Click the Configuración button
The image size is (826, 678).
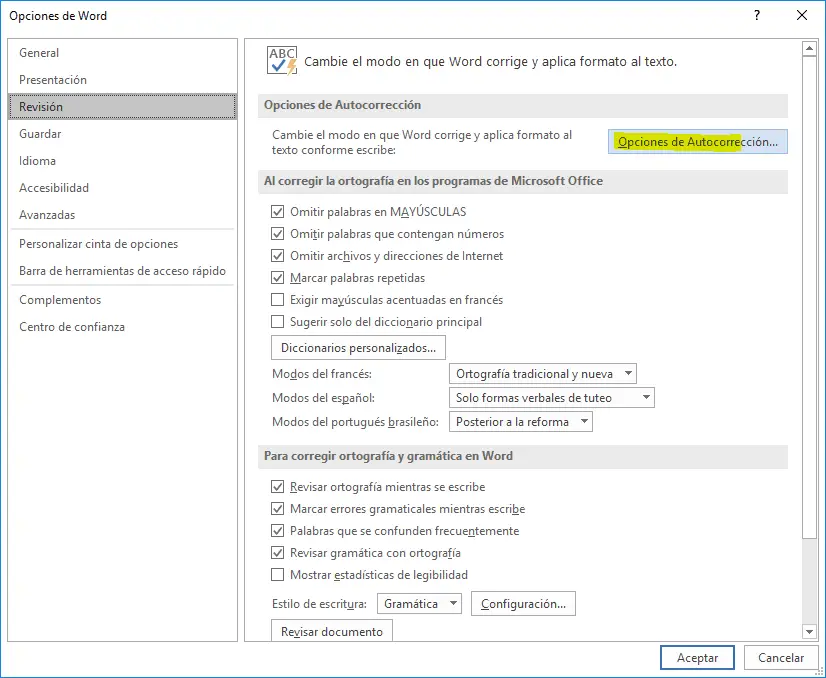point(523,604)
